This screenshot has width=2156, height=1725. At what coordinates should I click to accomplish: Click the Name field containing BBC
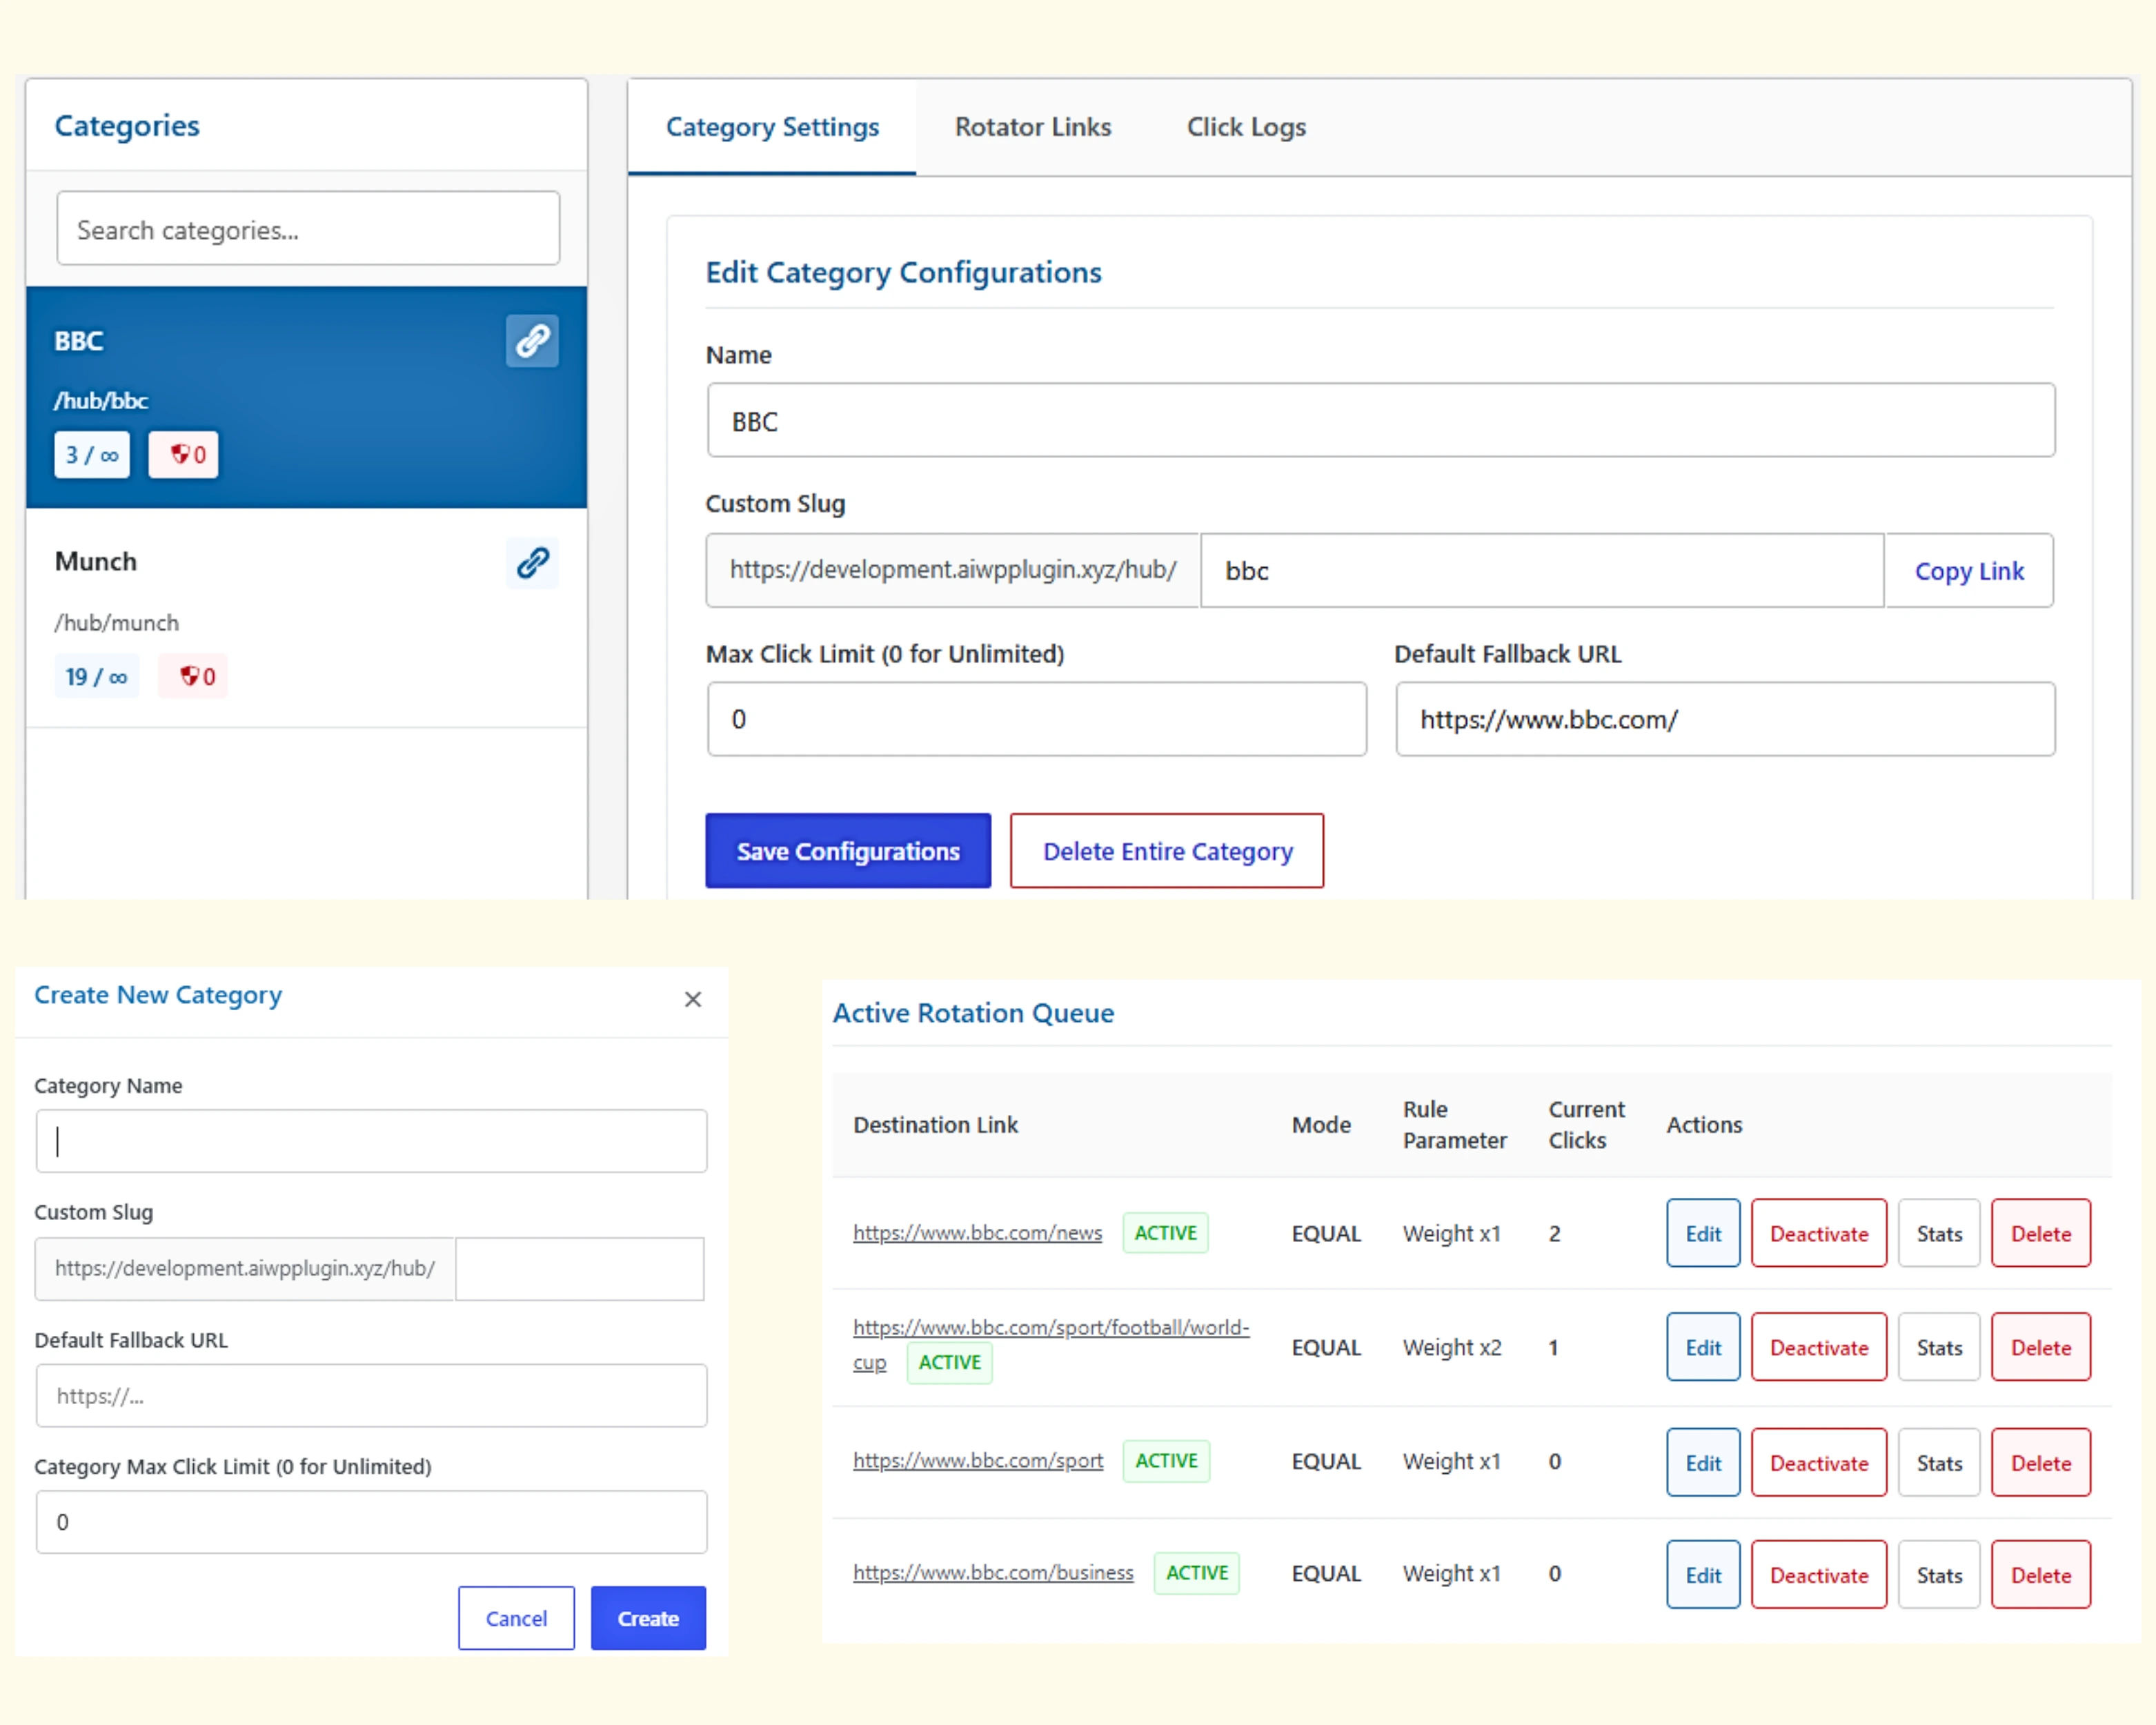click(x=1381, y=421)
